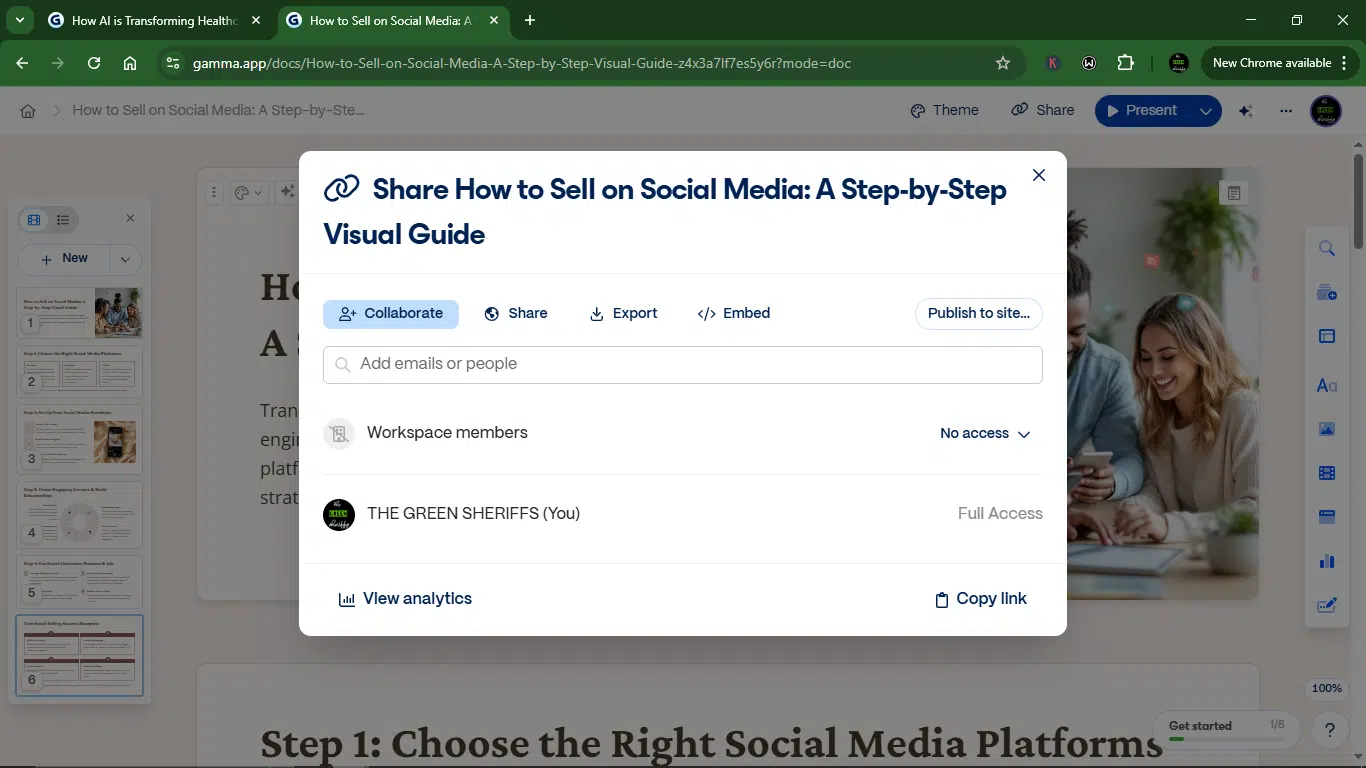
Task: Reload the page
Action: [x=94, y=63]
